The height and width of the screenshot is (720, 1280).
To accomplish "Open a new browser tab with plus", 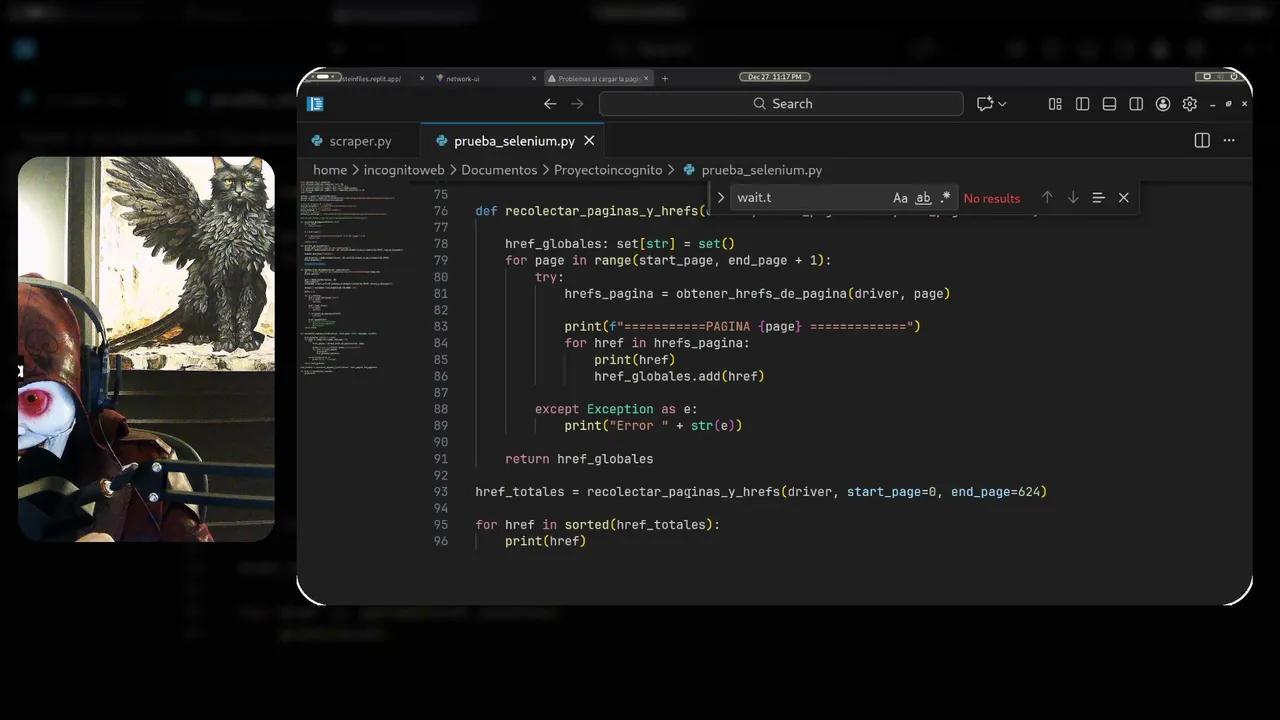I will 665,78.
